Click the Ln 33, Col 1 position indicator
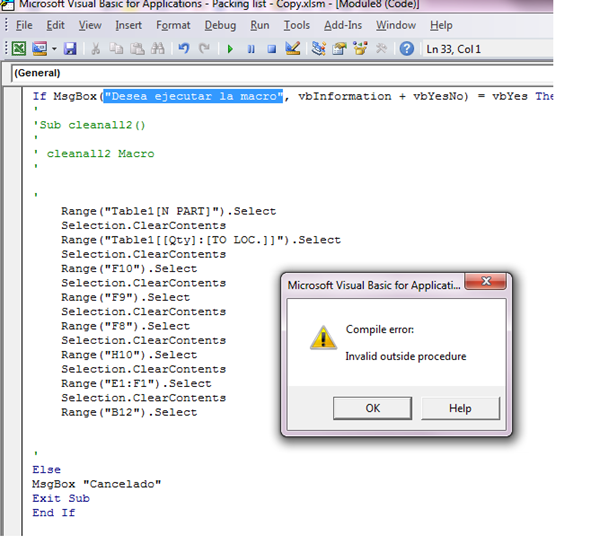This screenshot has height=544, width=600. [453, 49]
